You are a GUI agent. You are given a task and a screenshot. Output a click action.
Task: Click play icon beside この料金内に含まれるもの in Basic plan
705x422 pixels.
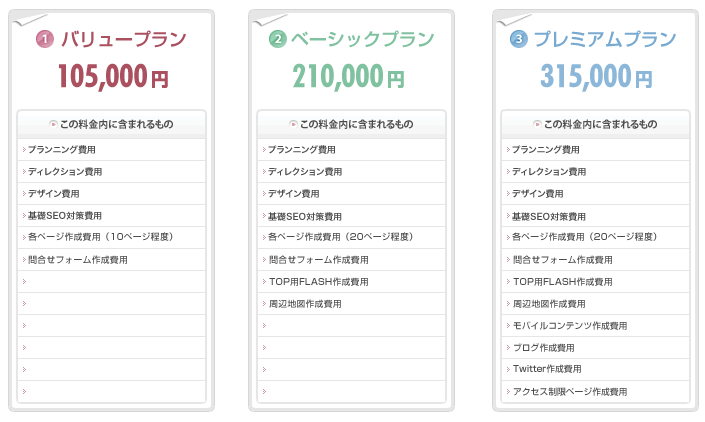tap(294, 124)
